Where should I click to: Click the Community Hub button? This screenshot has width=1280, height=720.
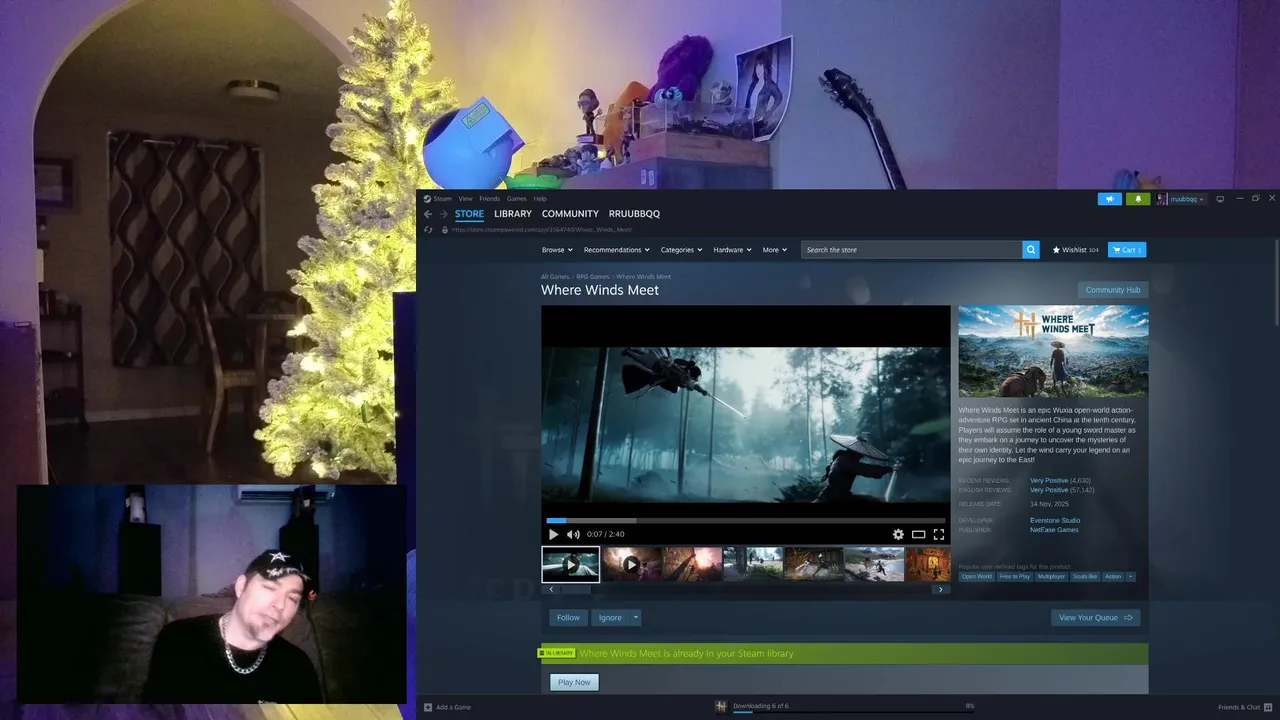point(1113,290)
